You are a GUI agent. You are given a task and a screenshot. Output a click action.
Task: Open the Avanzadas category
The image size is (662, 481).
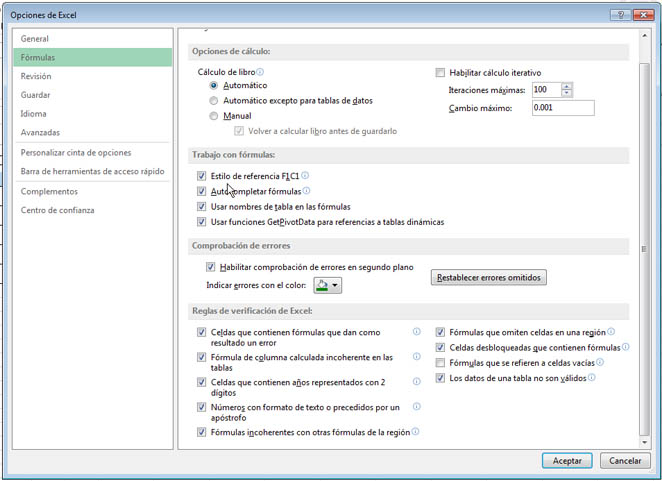pos(41,132)
